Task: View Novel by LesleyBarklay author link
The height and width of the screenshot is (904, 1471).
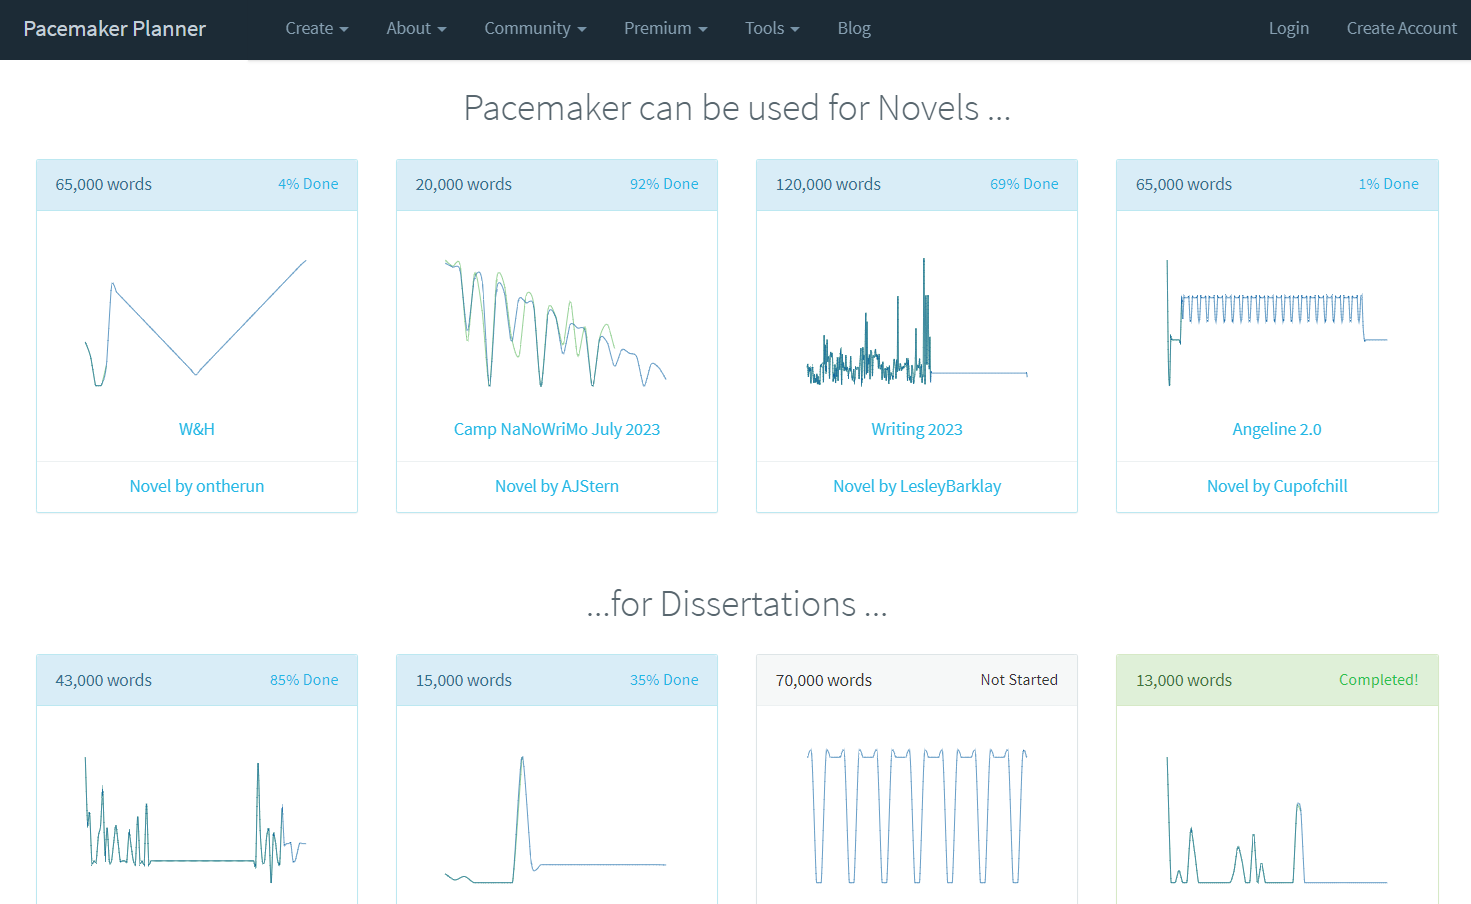Action: point(917,486)
